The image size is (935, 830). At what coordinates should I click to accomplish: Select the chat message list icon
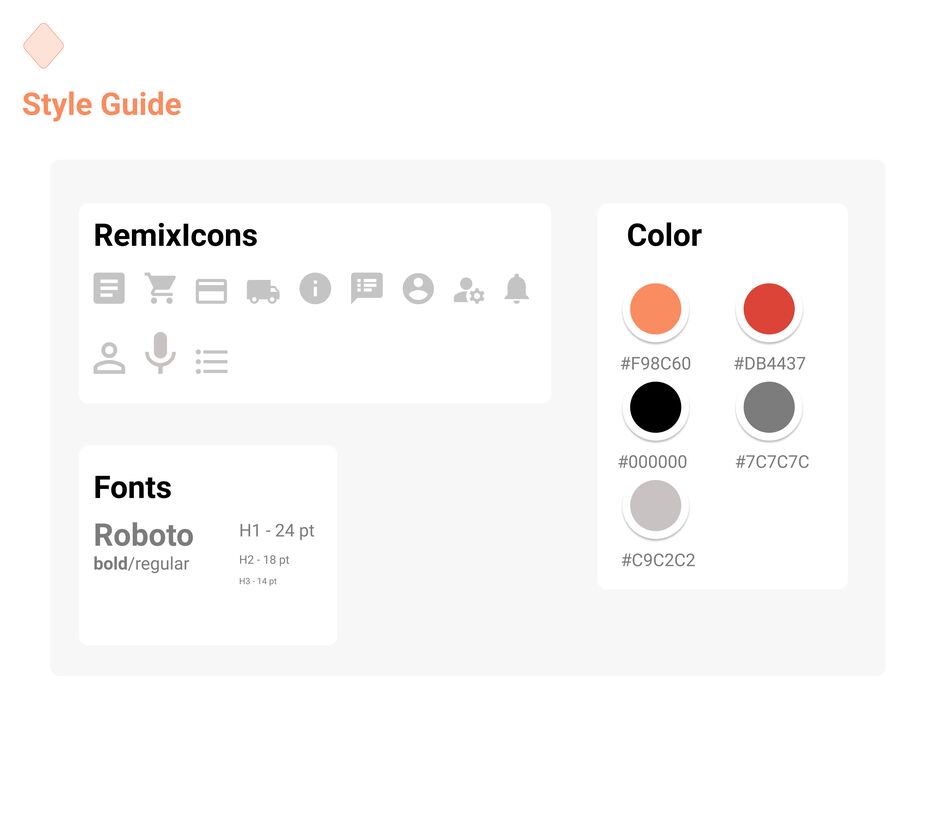[x=367, y=289]
